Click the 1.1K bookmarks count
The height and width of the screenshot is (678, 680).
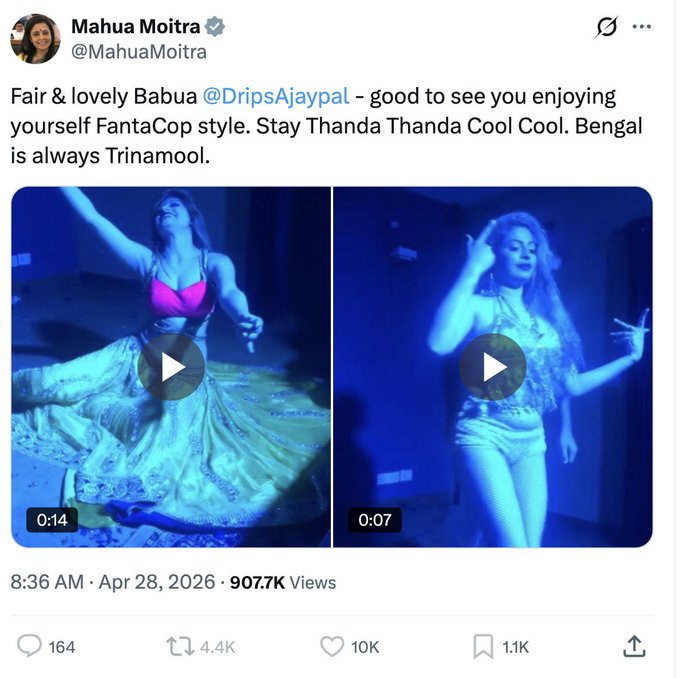pyautogui.click(x=515, y=647)
